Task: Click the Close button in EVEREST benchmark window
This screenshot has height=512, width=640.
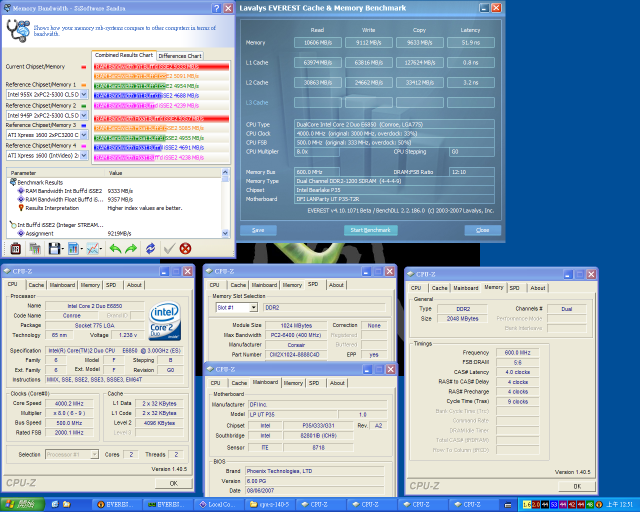Action: pos(482,230)
